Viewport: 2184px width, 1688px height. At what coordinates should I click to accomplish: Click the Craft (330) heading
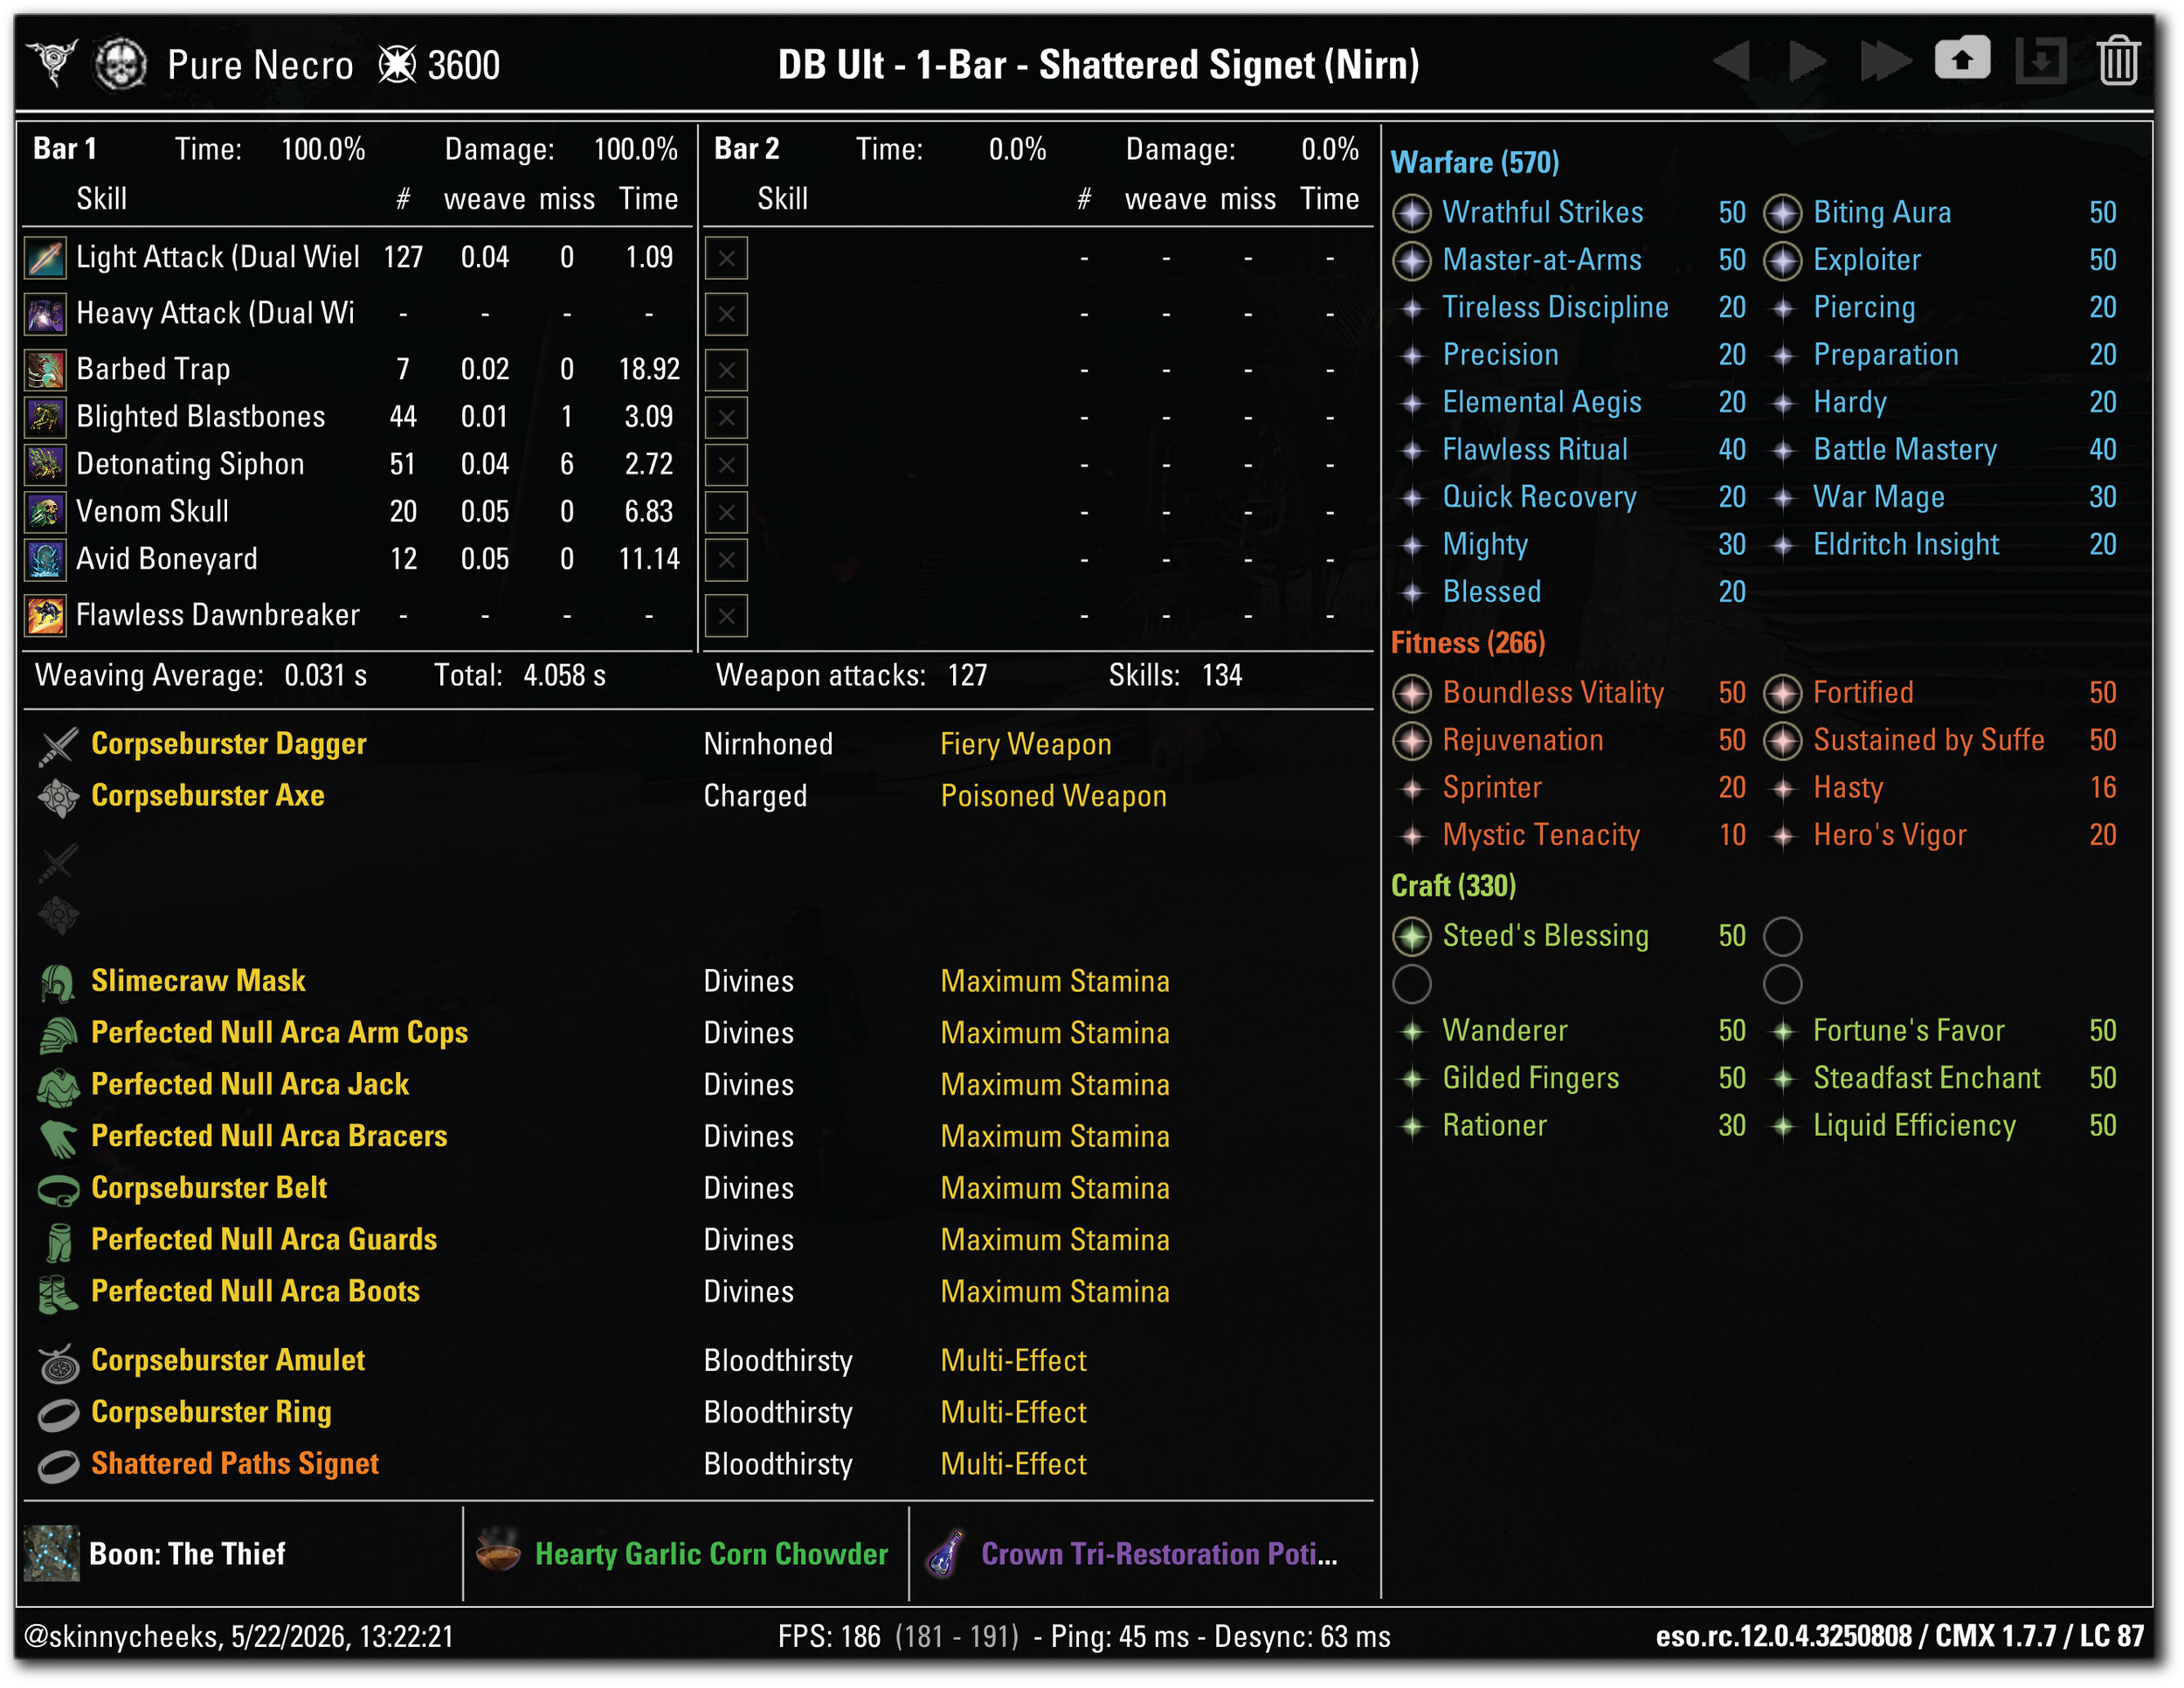point(1453,885)
